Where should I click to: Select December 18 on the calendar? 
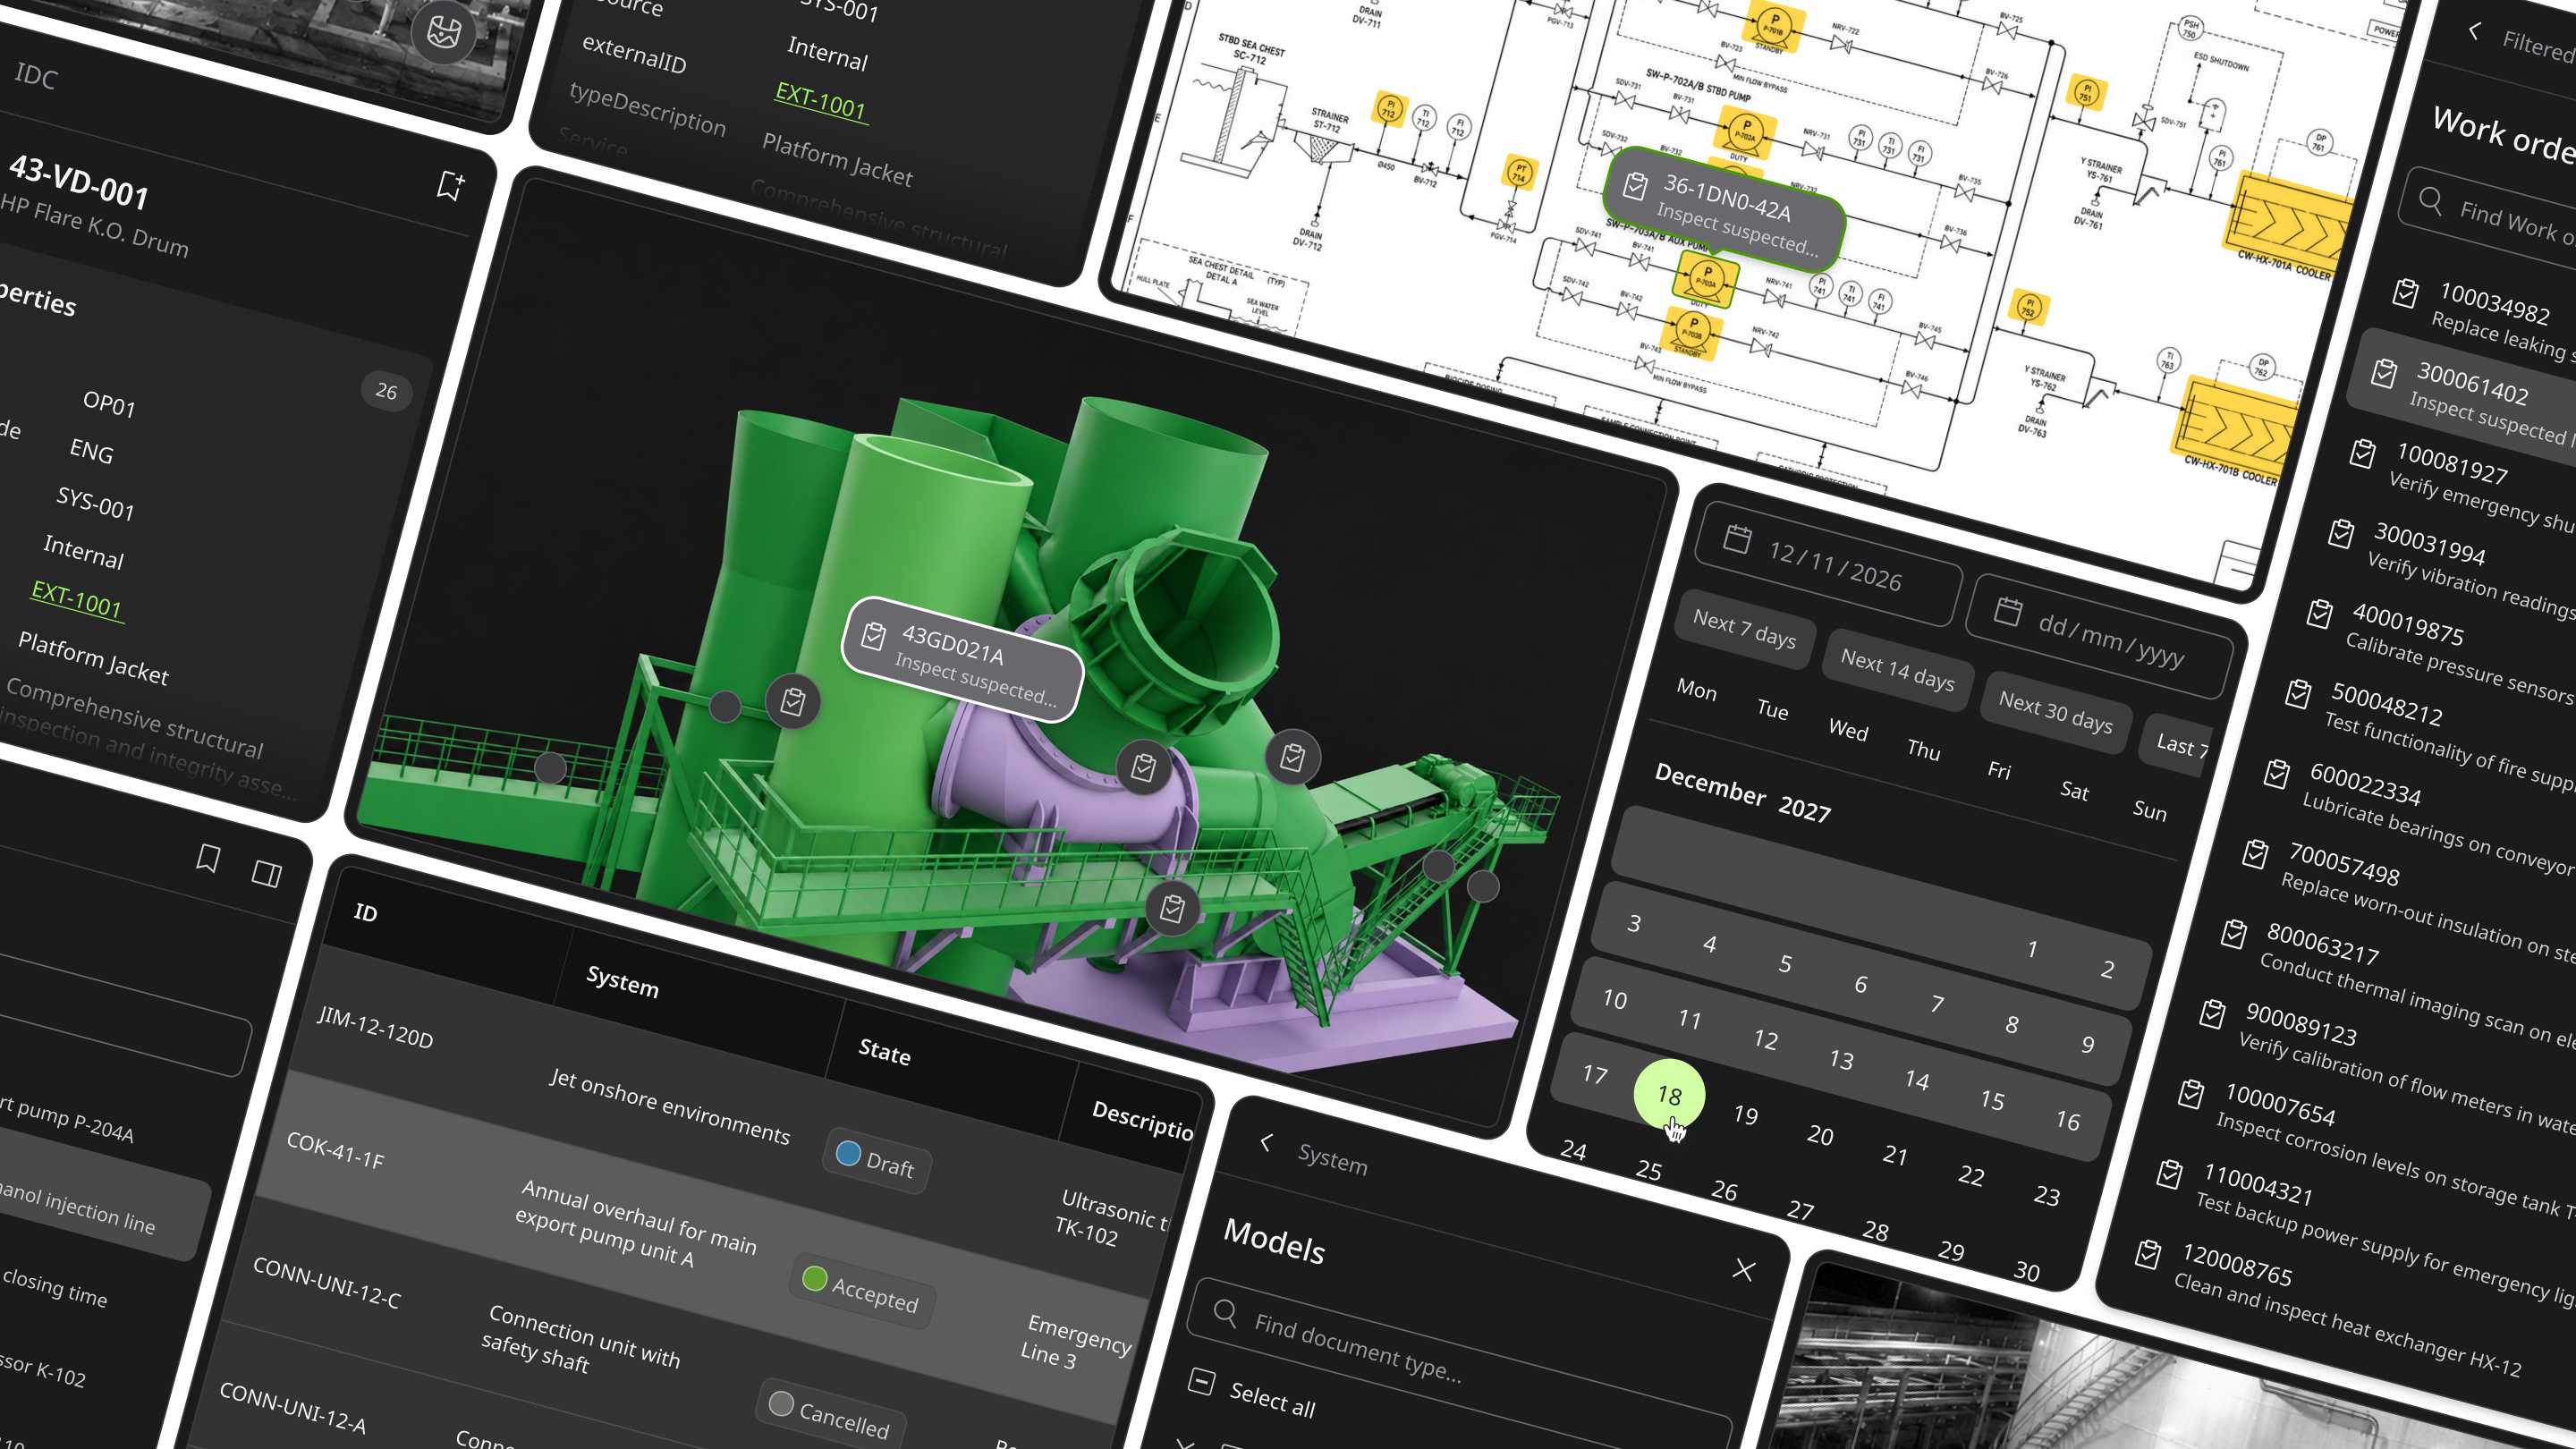[1669, 1094]
